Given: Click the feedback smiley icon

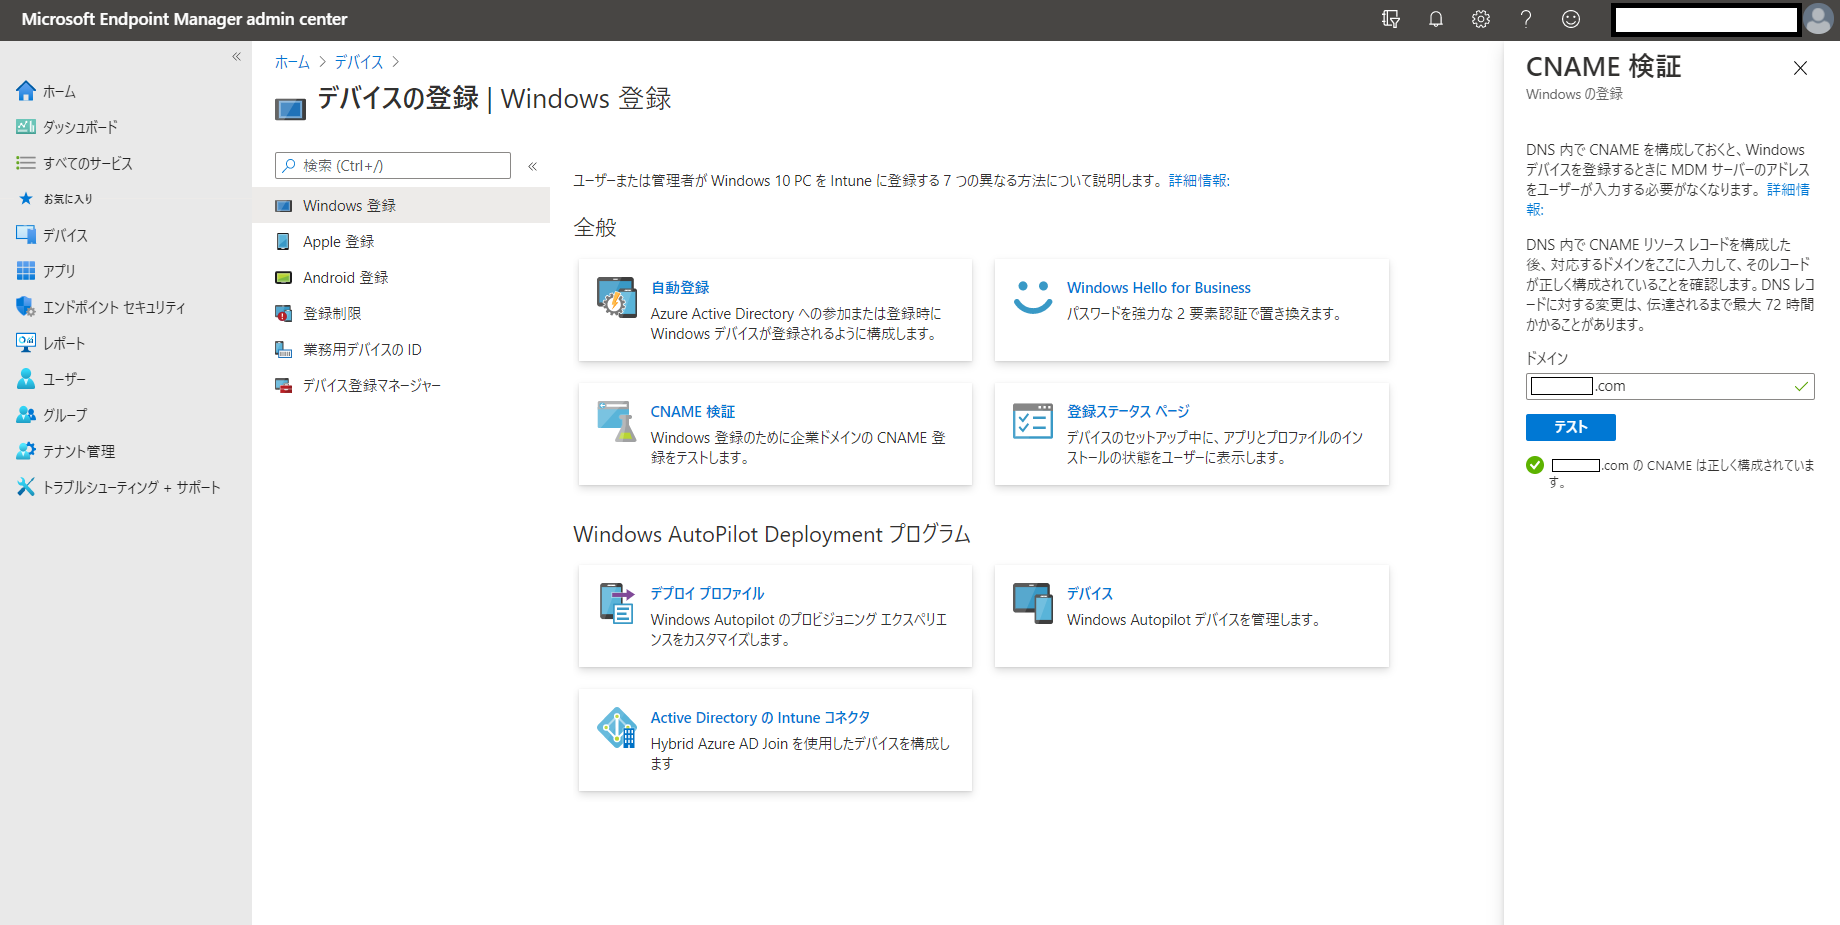Looking at the screenshot, I should [x=1571, y=19].
